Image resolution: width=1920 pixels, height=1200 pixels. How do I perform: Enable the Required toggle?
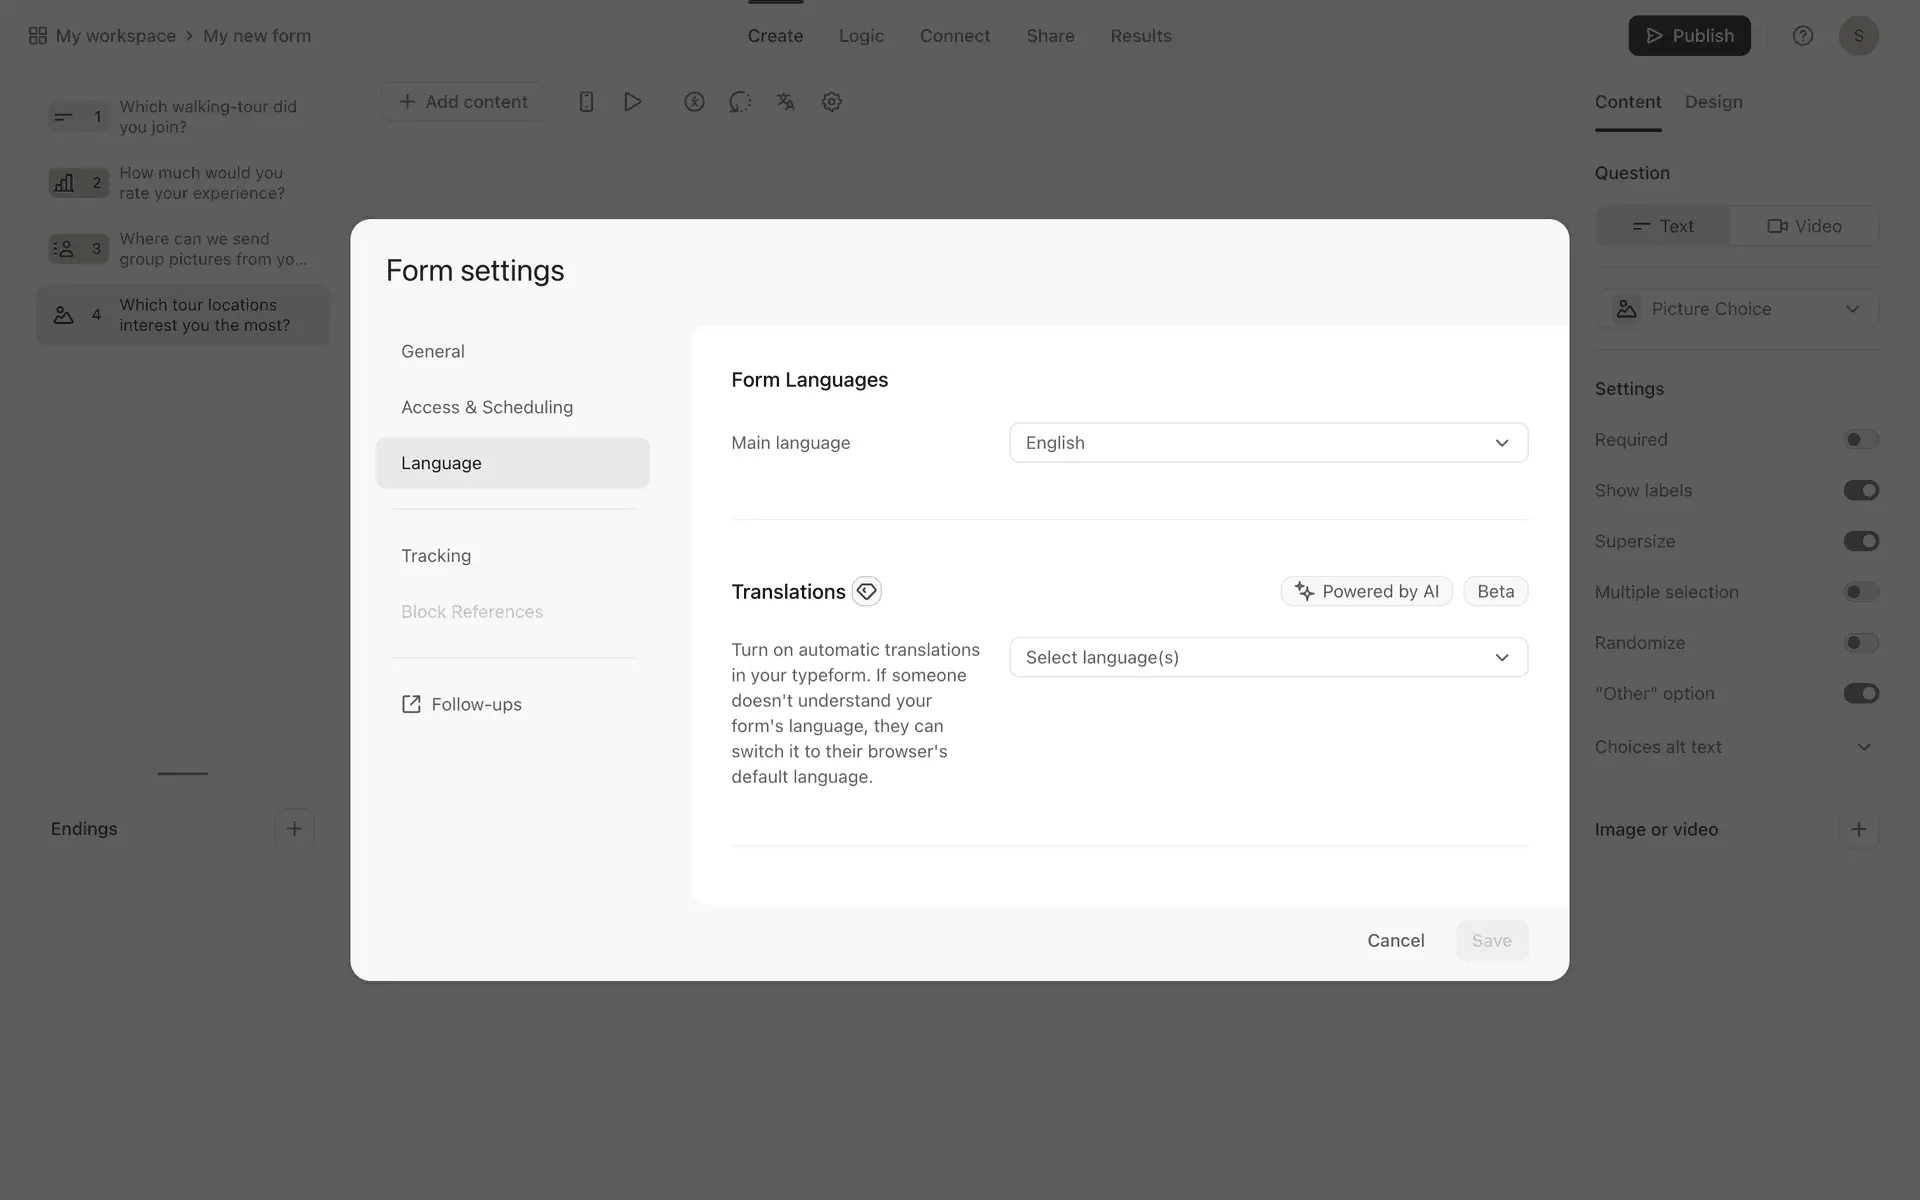click(1860, 440)
